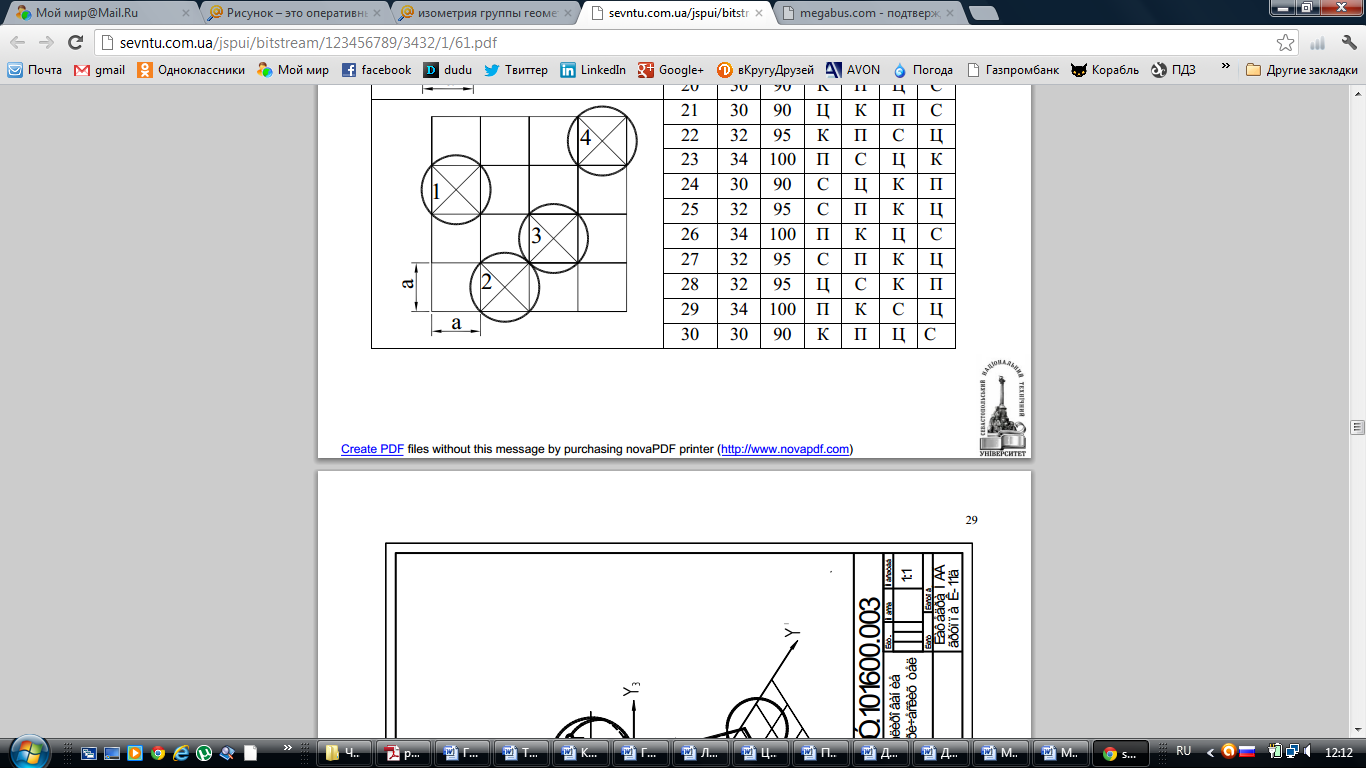Open the gmail bookmark
This screenshot has width=1366, height=768.
point(100,70)
